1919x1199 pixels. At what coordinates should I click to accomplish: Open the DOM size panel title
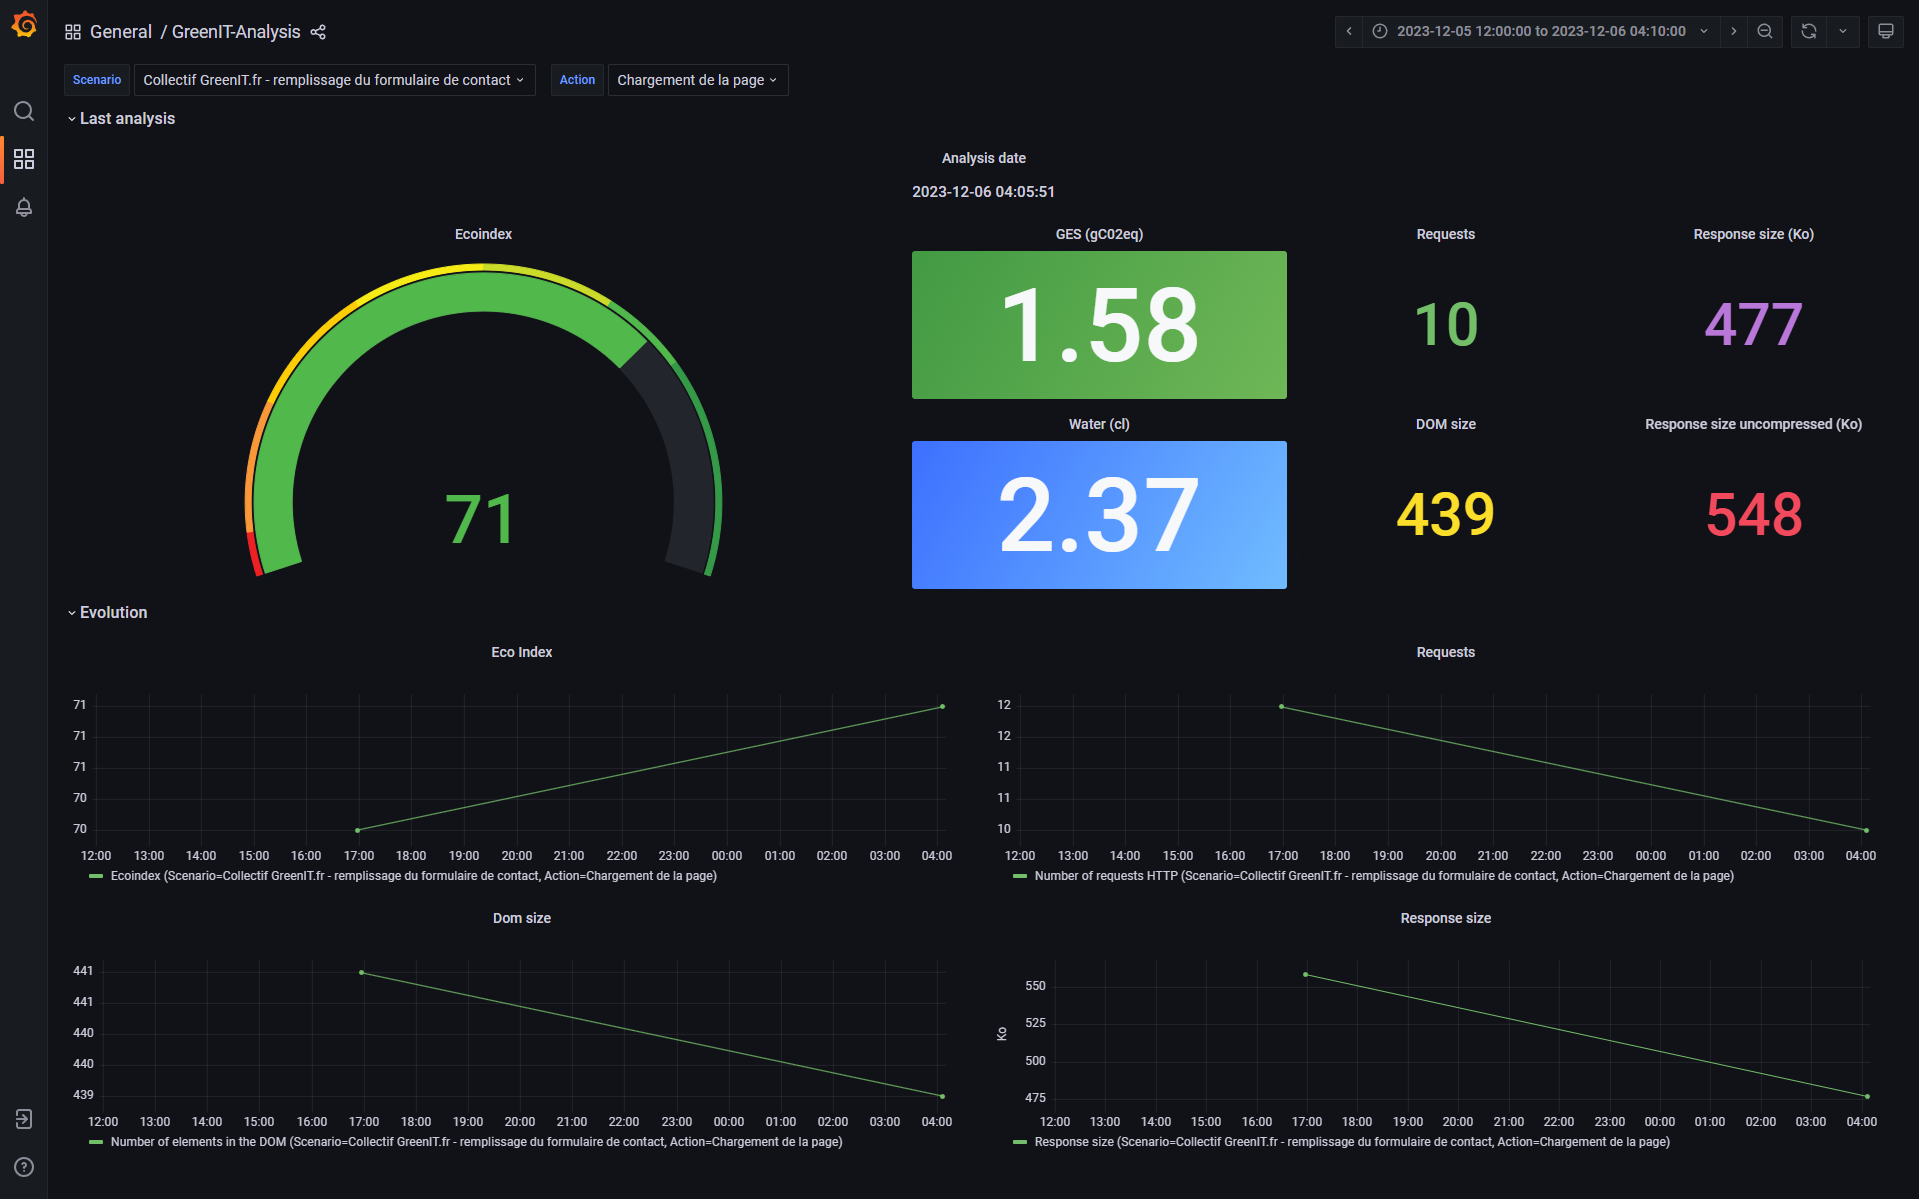[1445, 424]
